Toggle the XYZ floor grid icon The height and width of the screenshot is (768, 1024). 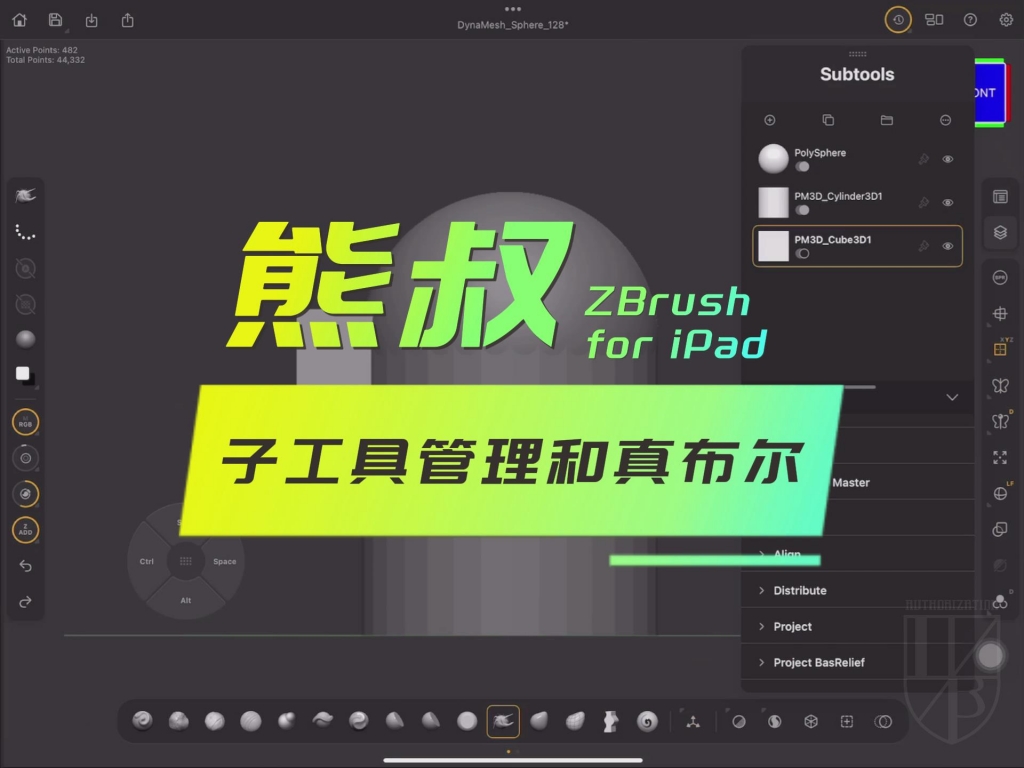click(x=1000, y=349)
